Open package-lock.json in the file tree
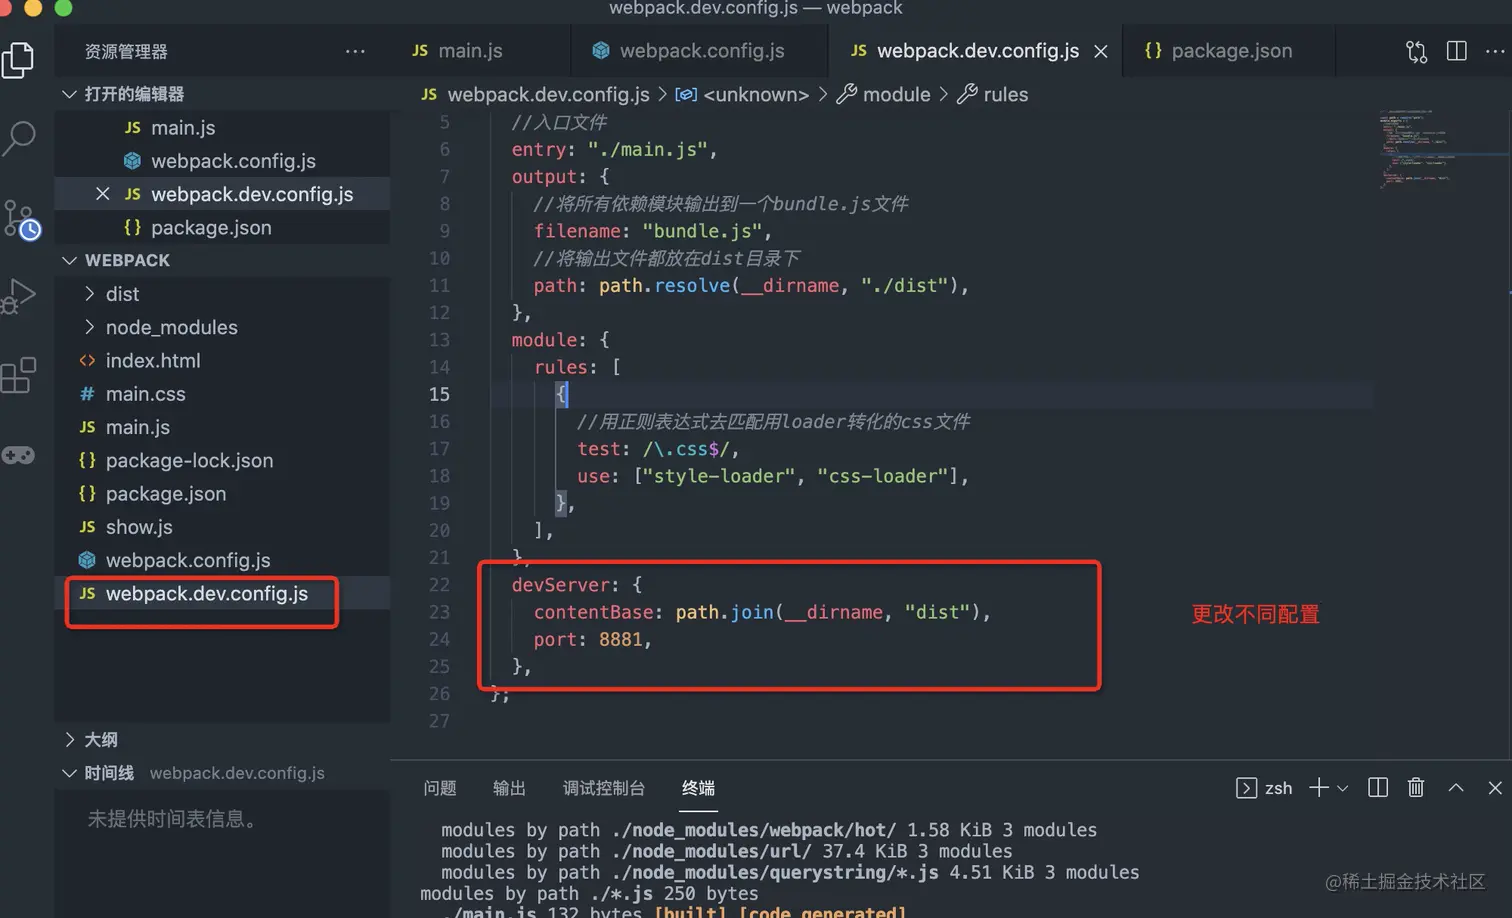The height and width of the screenshot is (918, 1512). tap(222, 461)
